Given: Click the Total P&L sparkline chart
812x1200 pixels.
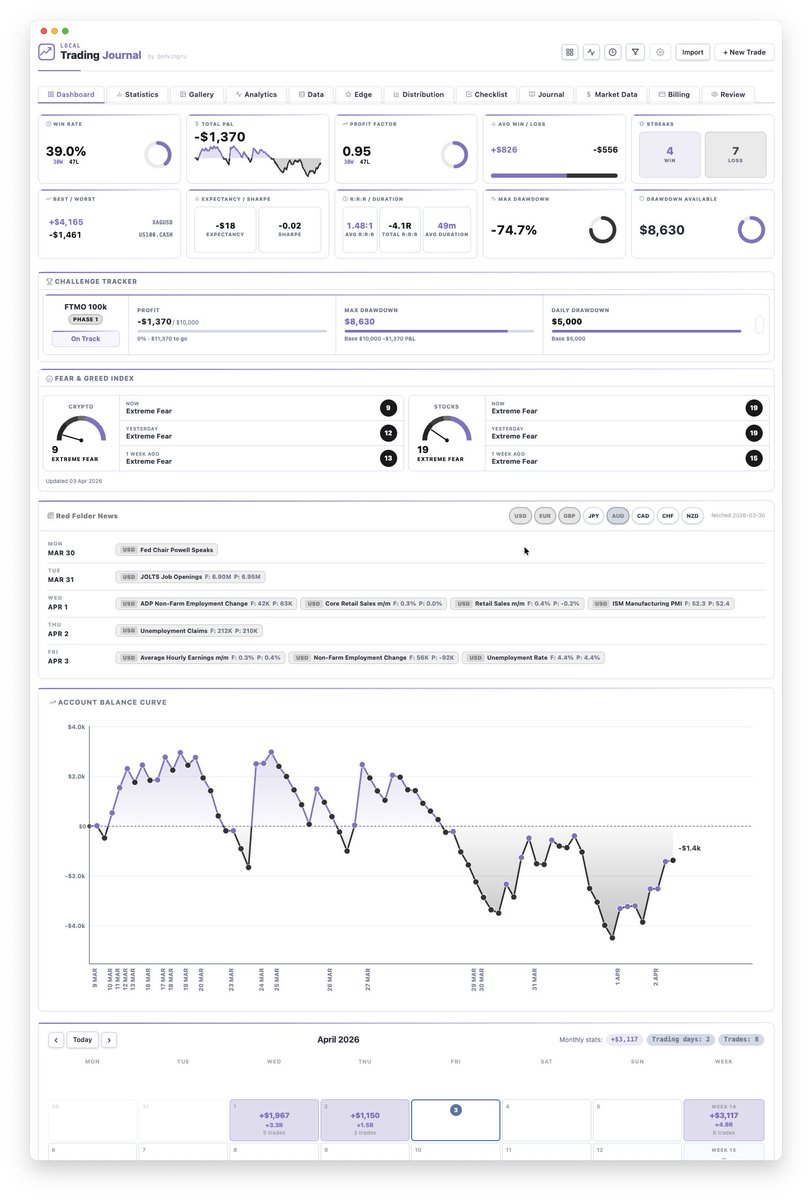Looking at the screenshot, I should [x=258, y=160].
